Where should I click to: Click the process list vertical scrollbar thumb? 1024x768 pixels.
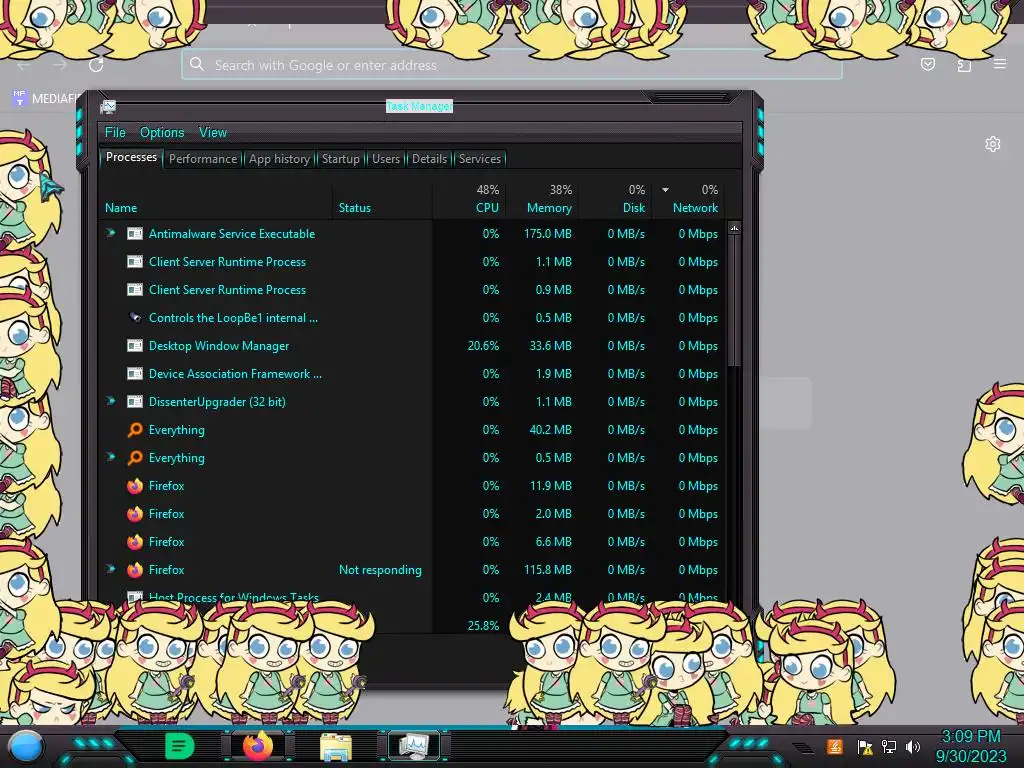tap(735, 300)
